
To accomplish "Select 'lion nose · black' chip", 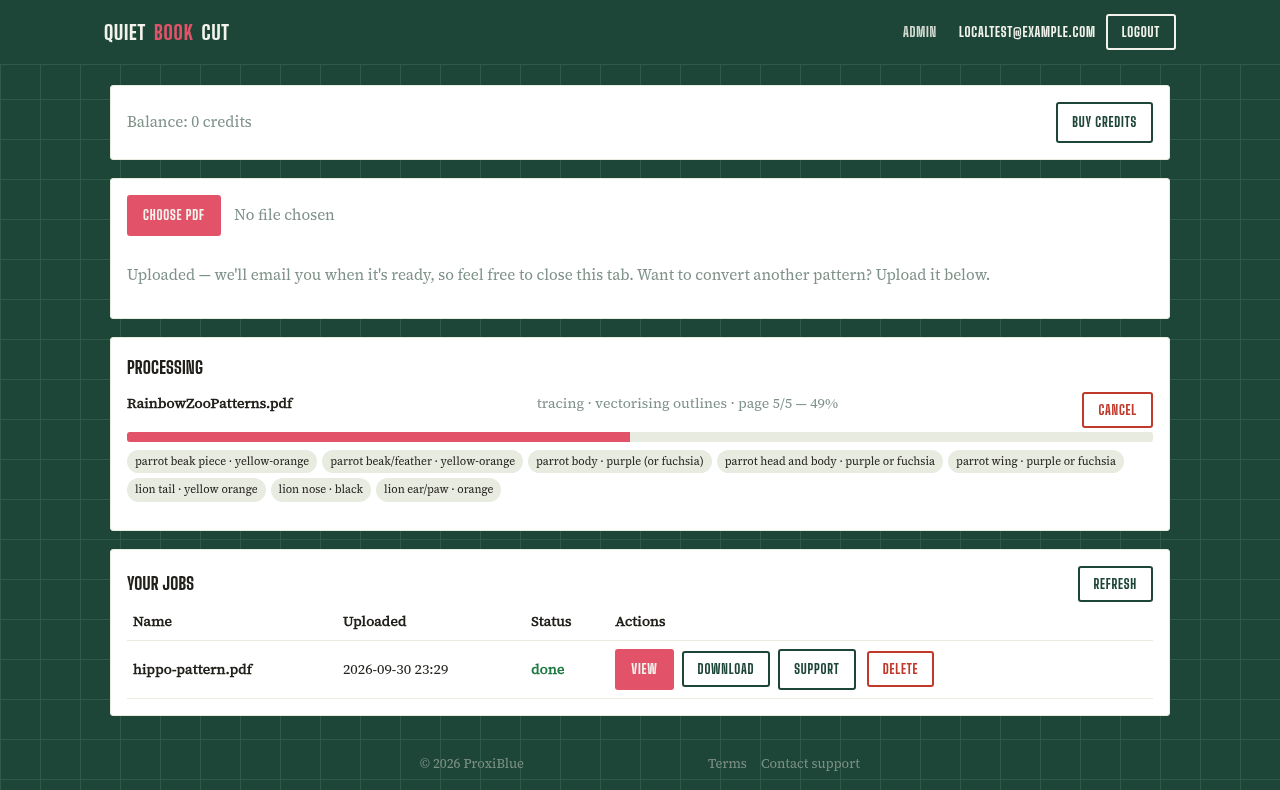I will (321, 489).
